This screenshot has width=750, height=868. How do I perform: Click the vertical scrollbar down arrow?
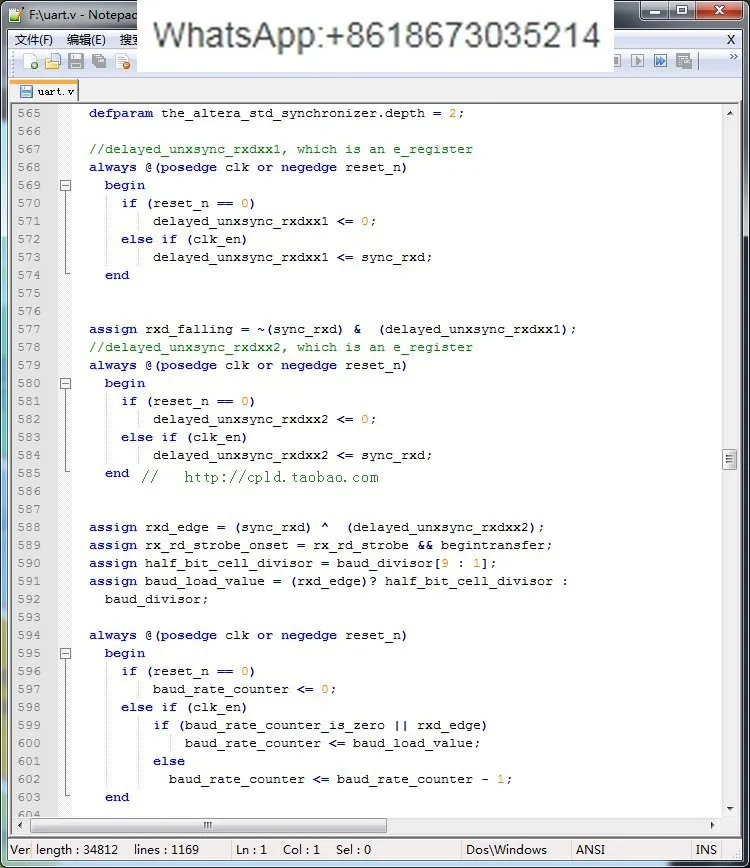point(730,809)
